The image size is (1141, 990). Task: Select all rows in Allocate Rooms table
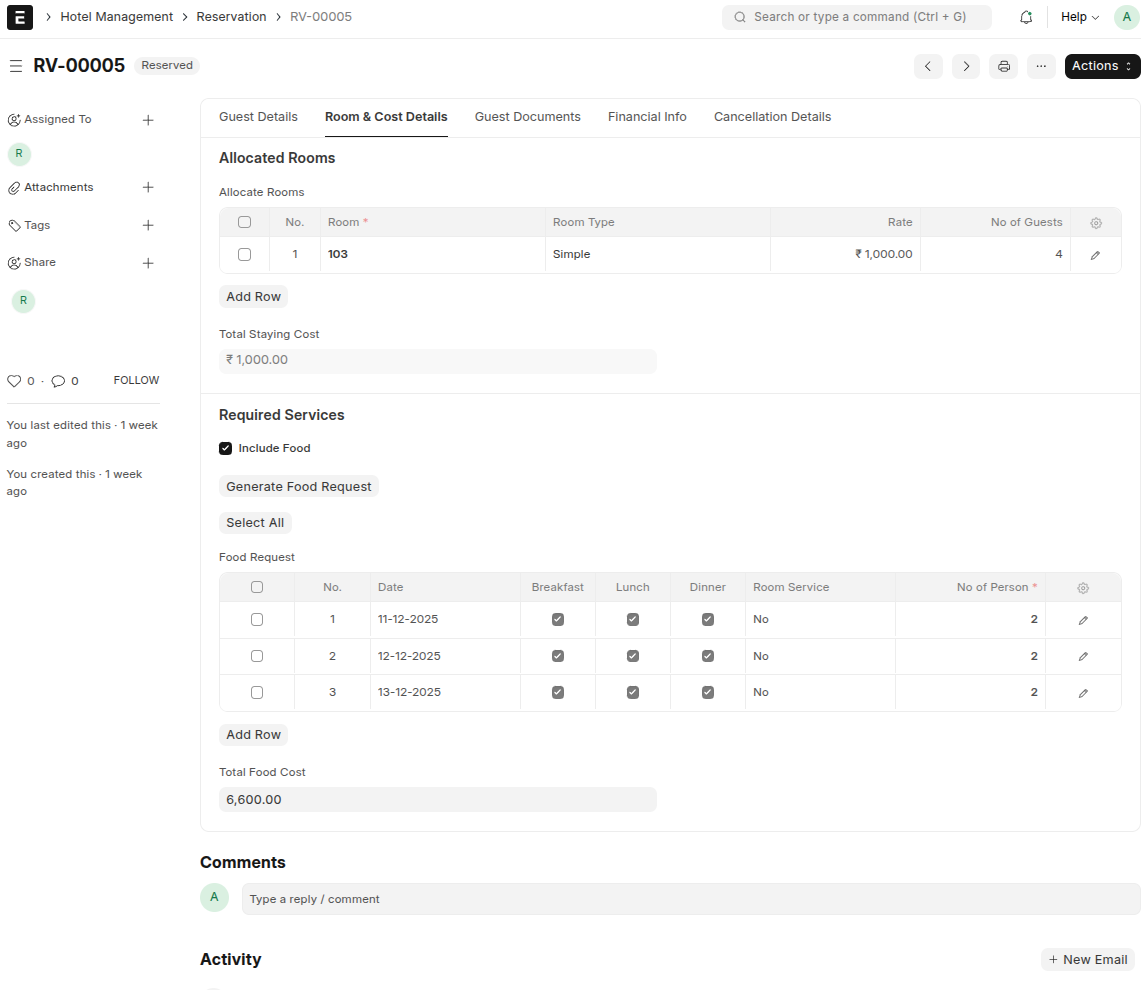244,222
